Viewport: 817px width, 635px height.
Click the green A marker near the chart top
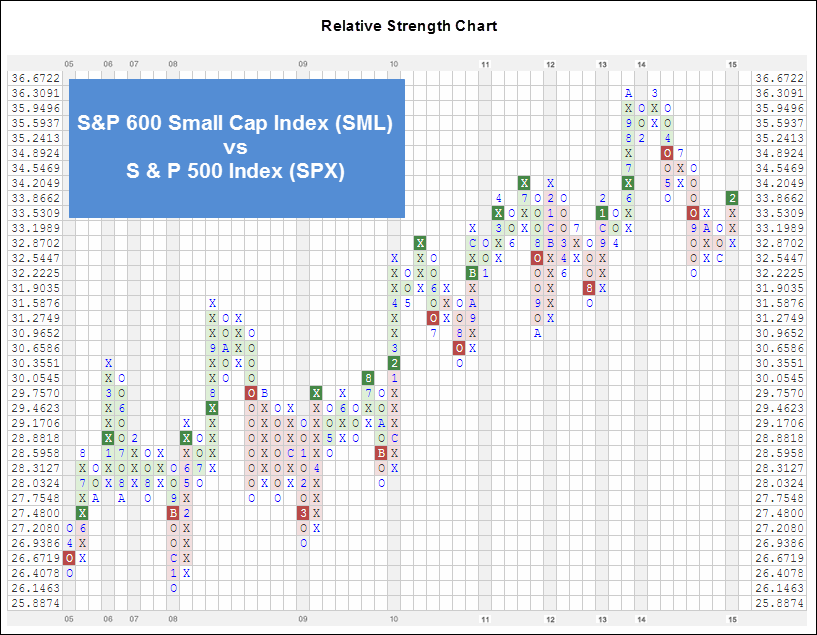coord(628,93)
